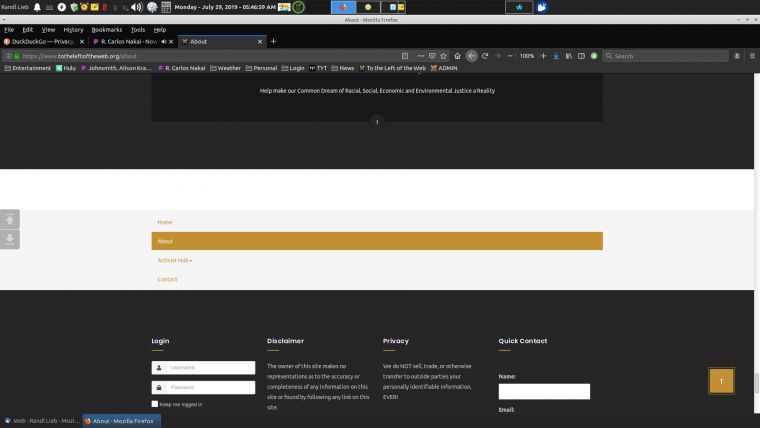
Task: Open the Bookmarks menu
Action: tap(106, 30)
